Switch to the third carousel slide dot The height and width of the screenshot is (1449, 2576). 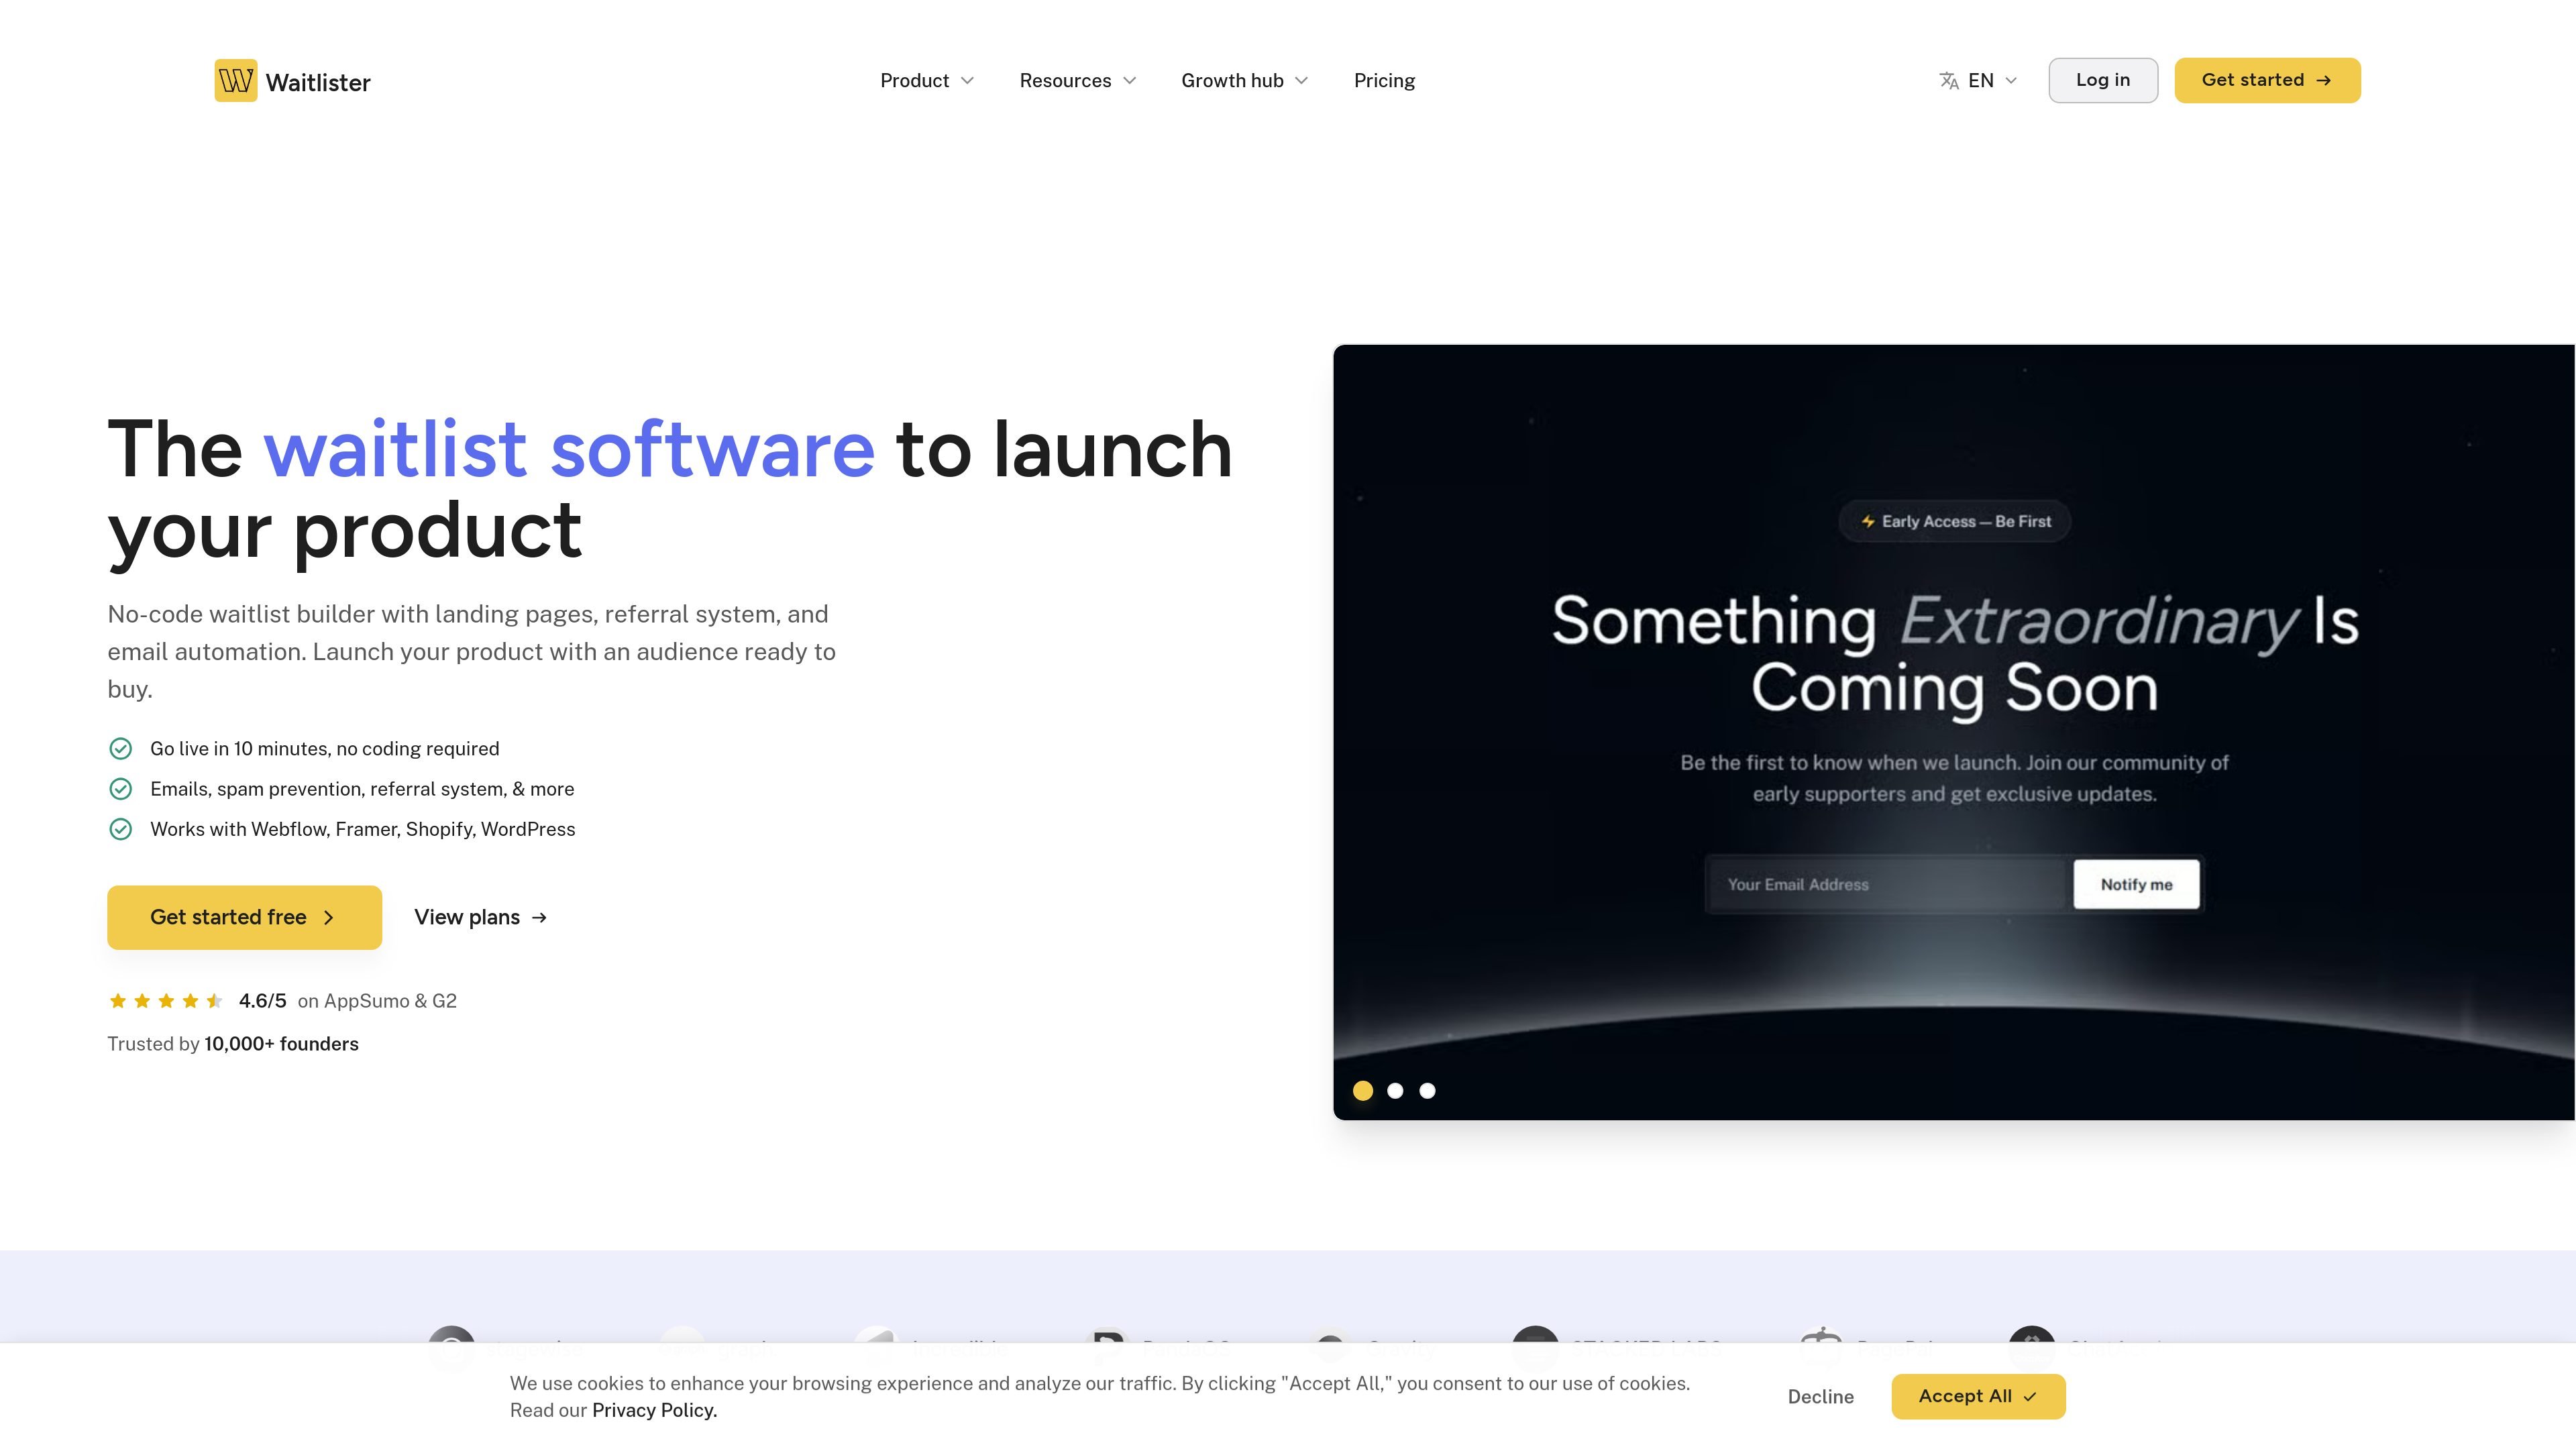click(1428, 1091)
